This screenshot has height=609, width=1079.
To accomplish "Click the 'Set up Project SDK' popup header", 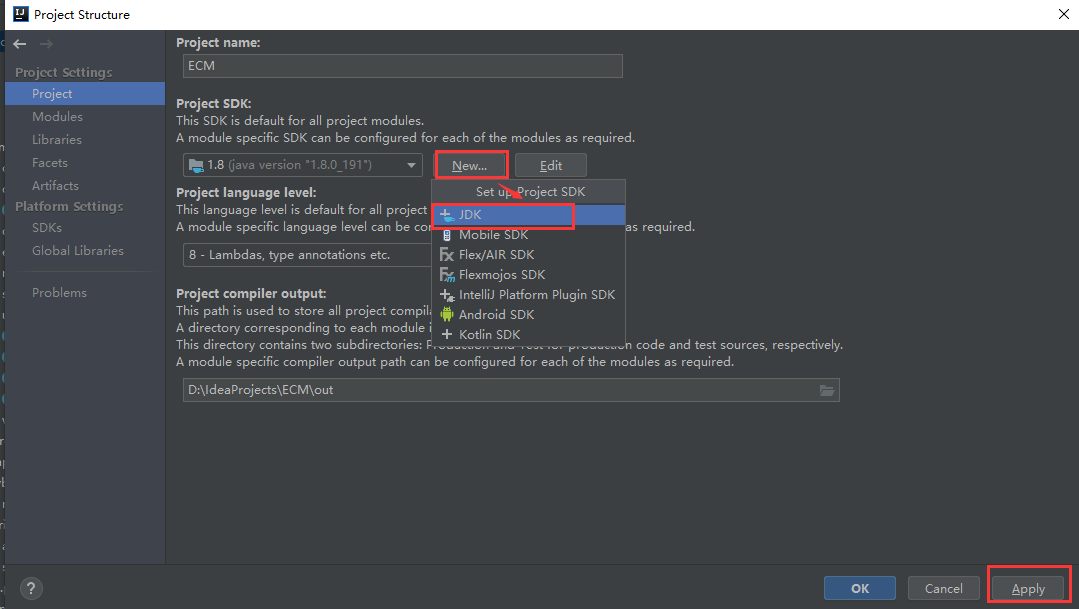I will [x=528, y=192].
